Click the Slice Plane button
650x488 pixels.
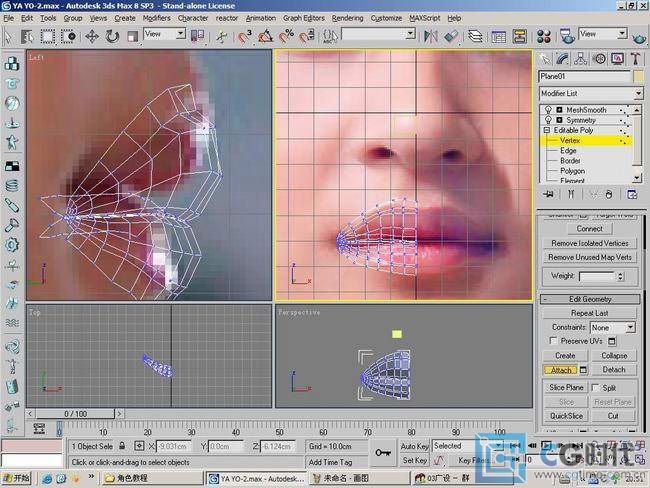566,388
